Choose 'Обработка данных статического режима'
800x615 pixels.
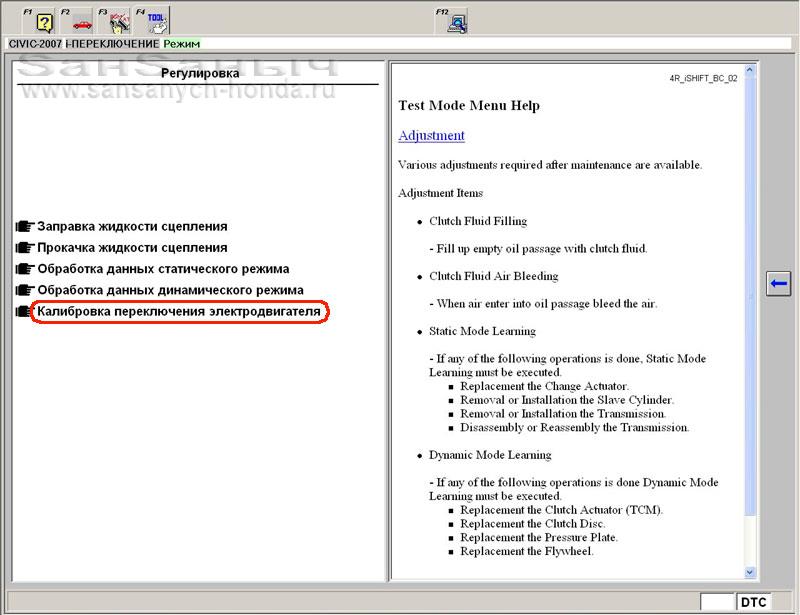pos(163,269)
